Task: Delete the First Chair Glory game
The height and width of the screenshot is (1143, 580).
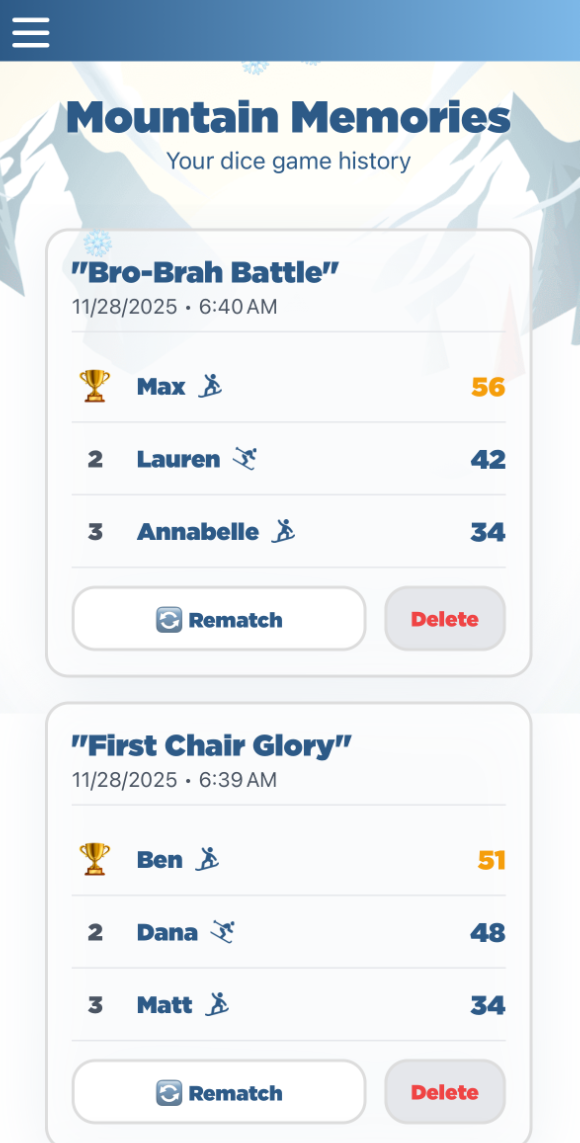Action: click(444, 1092)
